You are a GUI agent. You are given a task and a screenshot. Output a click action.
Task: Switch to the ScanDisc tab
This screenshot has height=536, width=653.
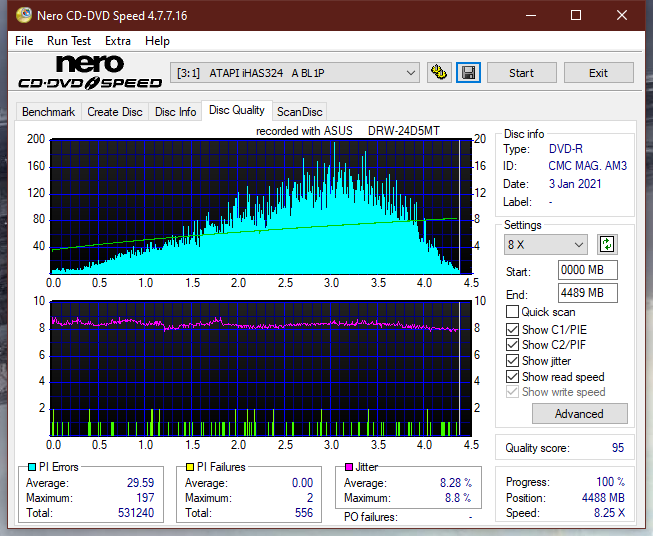[299, 112]
